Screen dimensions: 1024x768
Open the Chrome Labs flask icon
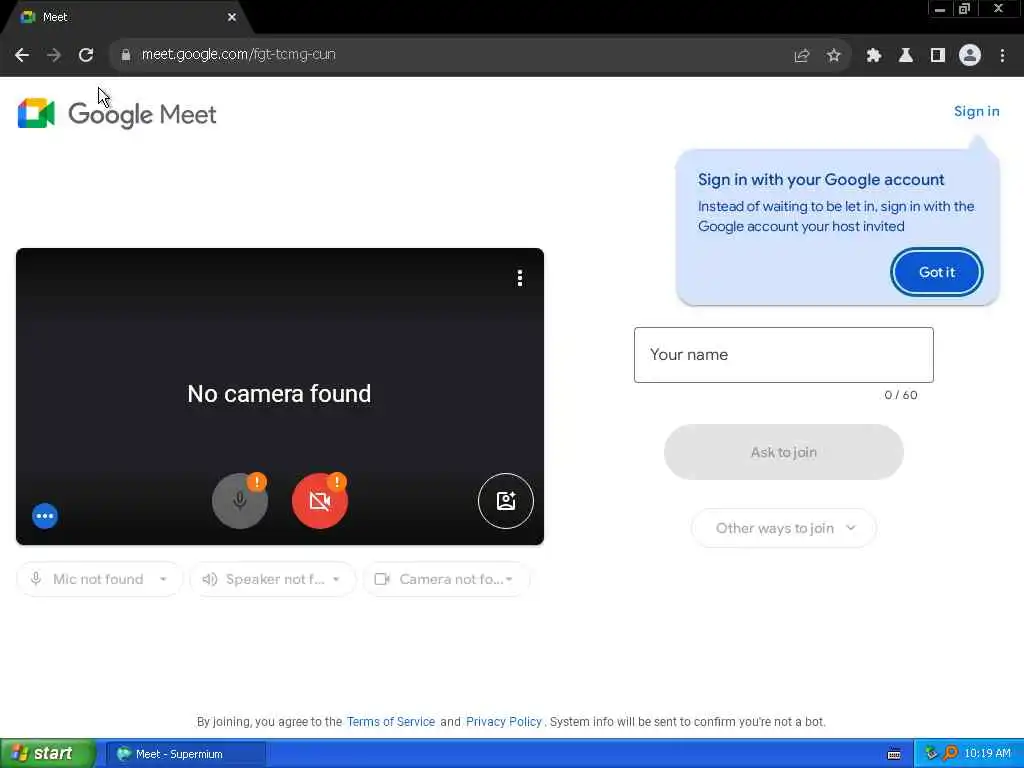(906, 56)
